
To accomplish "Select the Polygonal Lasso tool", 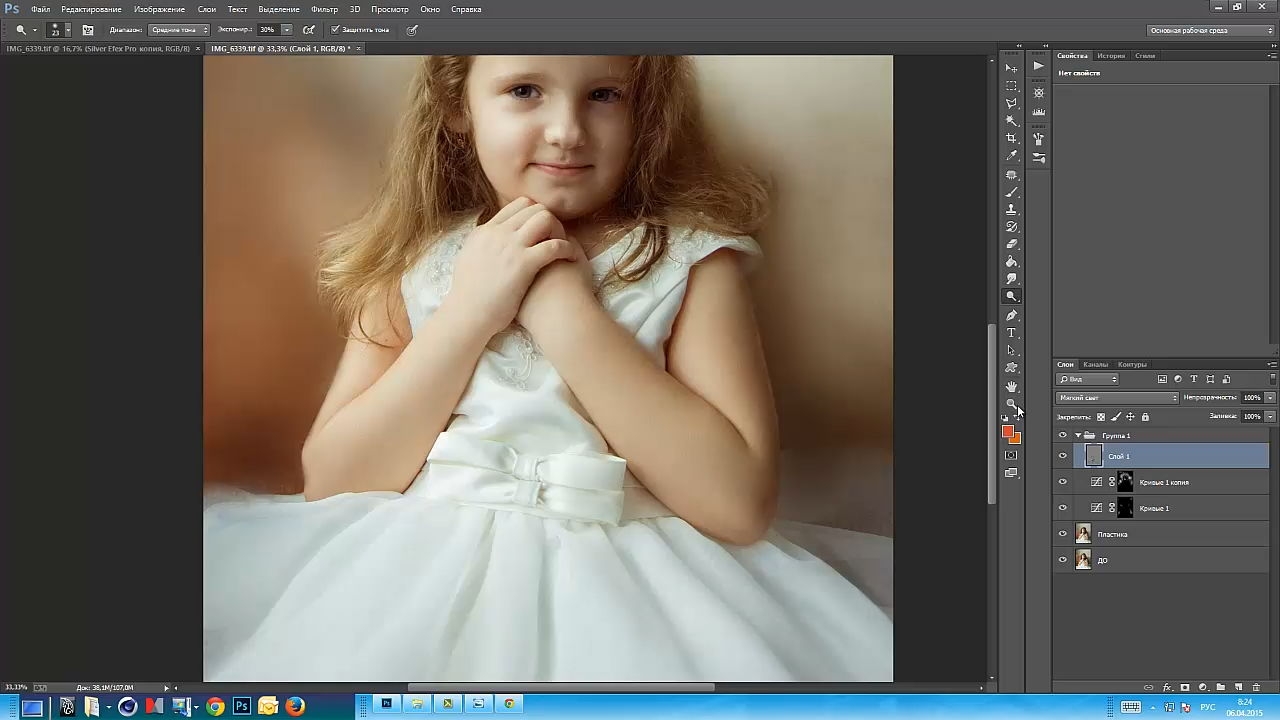I will pos(1012,103).
